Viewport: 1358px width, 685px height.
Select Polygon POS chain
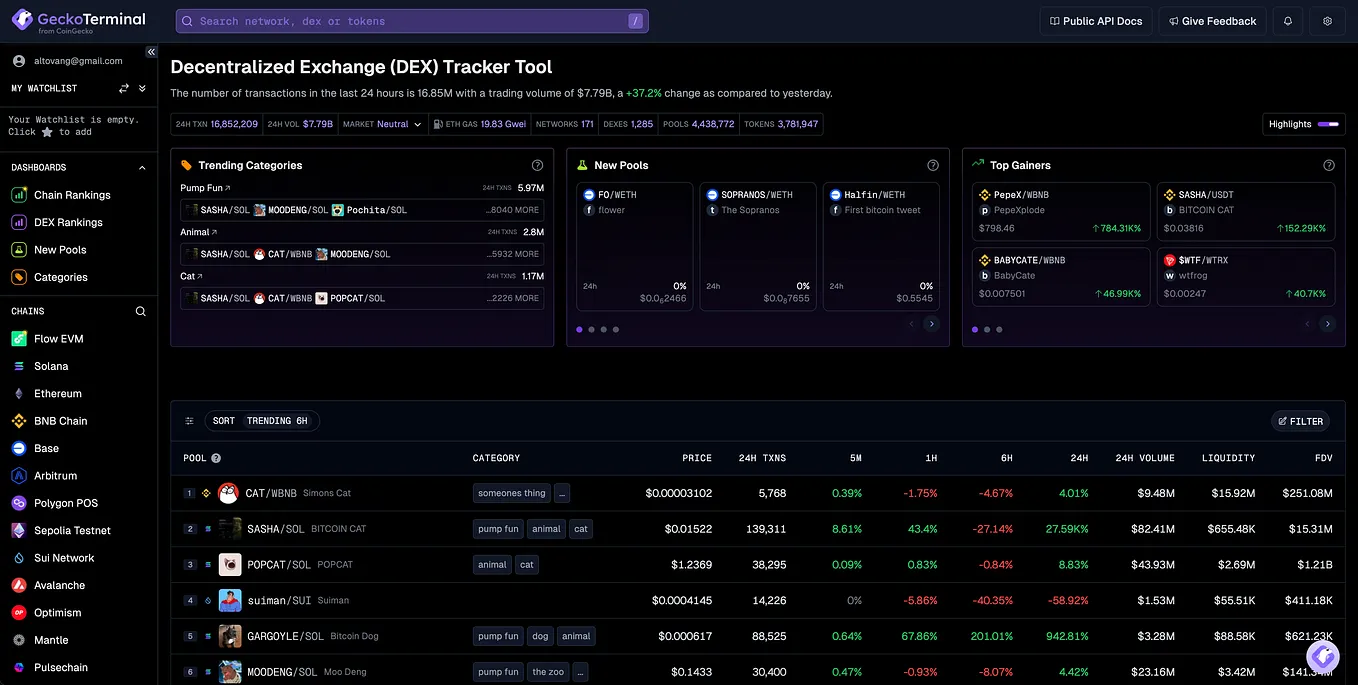click(x=66, y=503)
